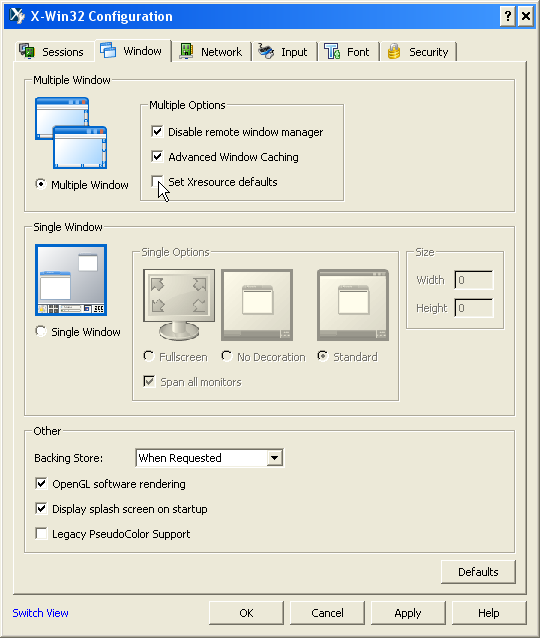Screen dimensions: 540x638
Task: Click the Fullscreen monitor image
Action: tap(179, 304)
